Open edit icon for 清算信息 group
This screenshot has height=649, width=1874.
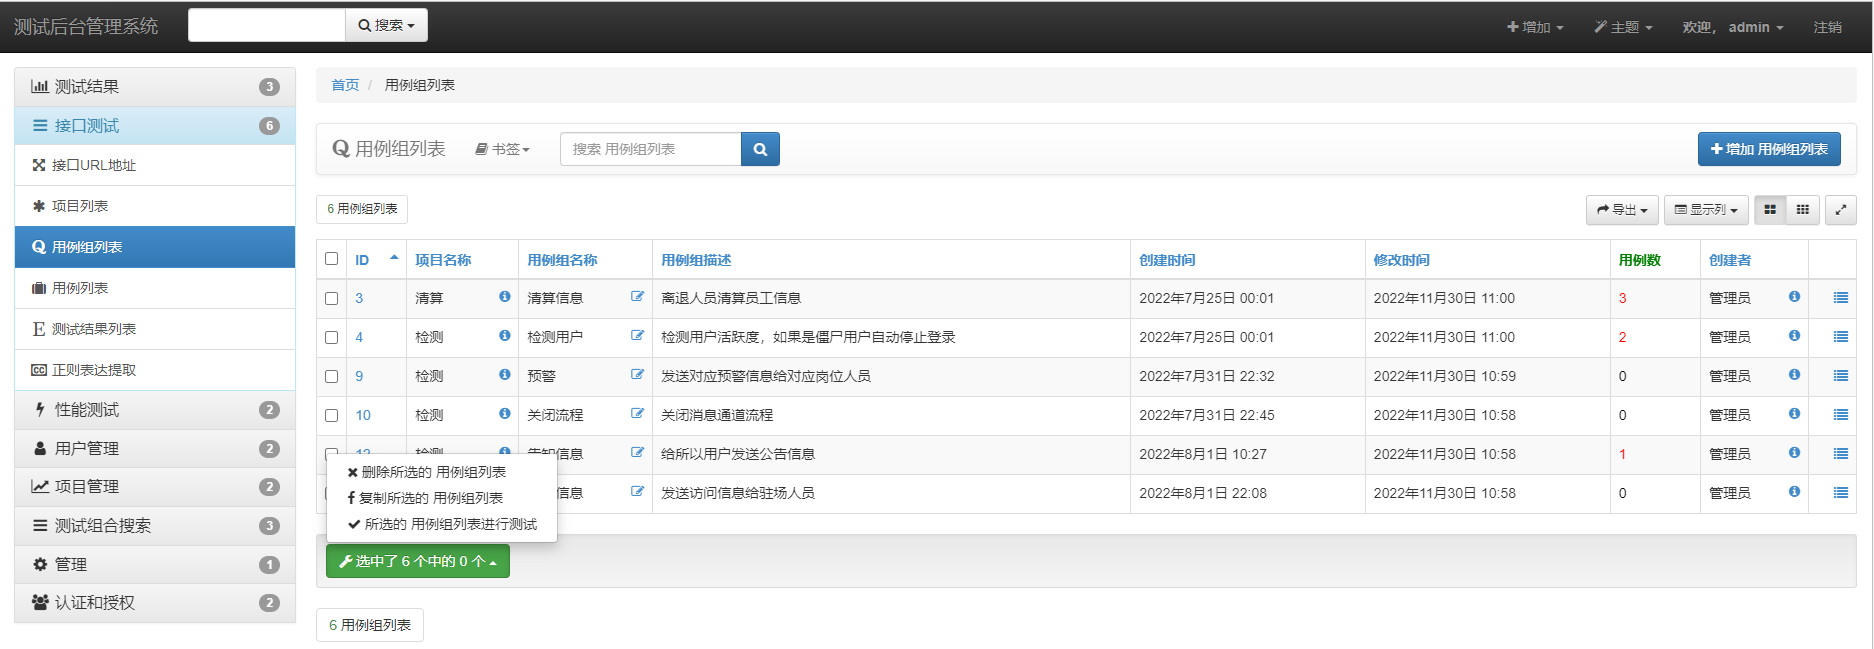pyautogui.click(x=637, y=297)
